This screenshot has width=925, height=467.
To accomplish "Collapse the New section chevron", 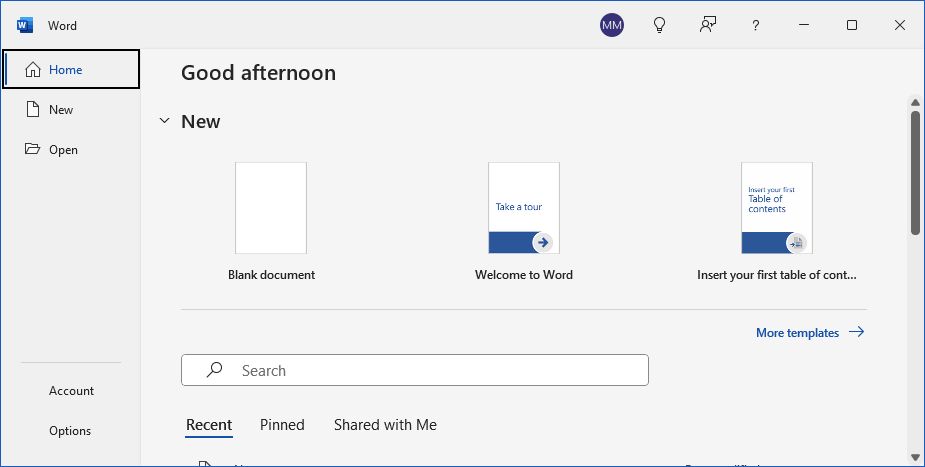I will 165,121.
